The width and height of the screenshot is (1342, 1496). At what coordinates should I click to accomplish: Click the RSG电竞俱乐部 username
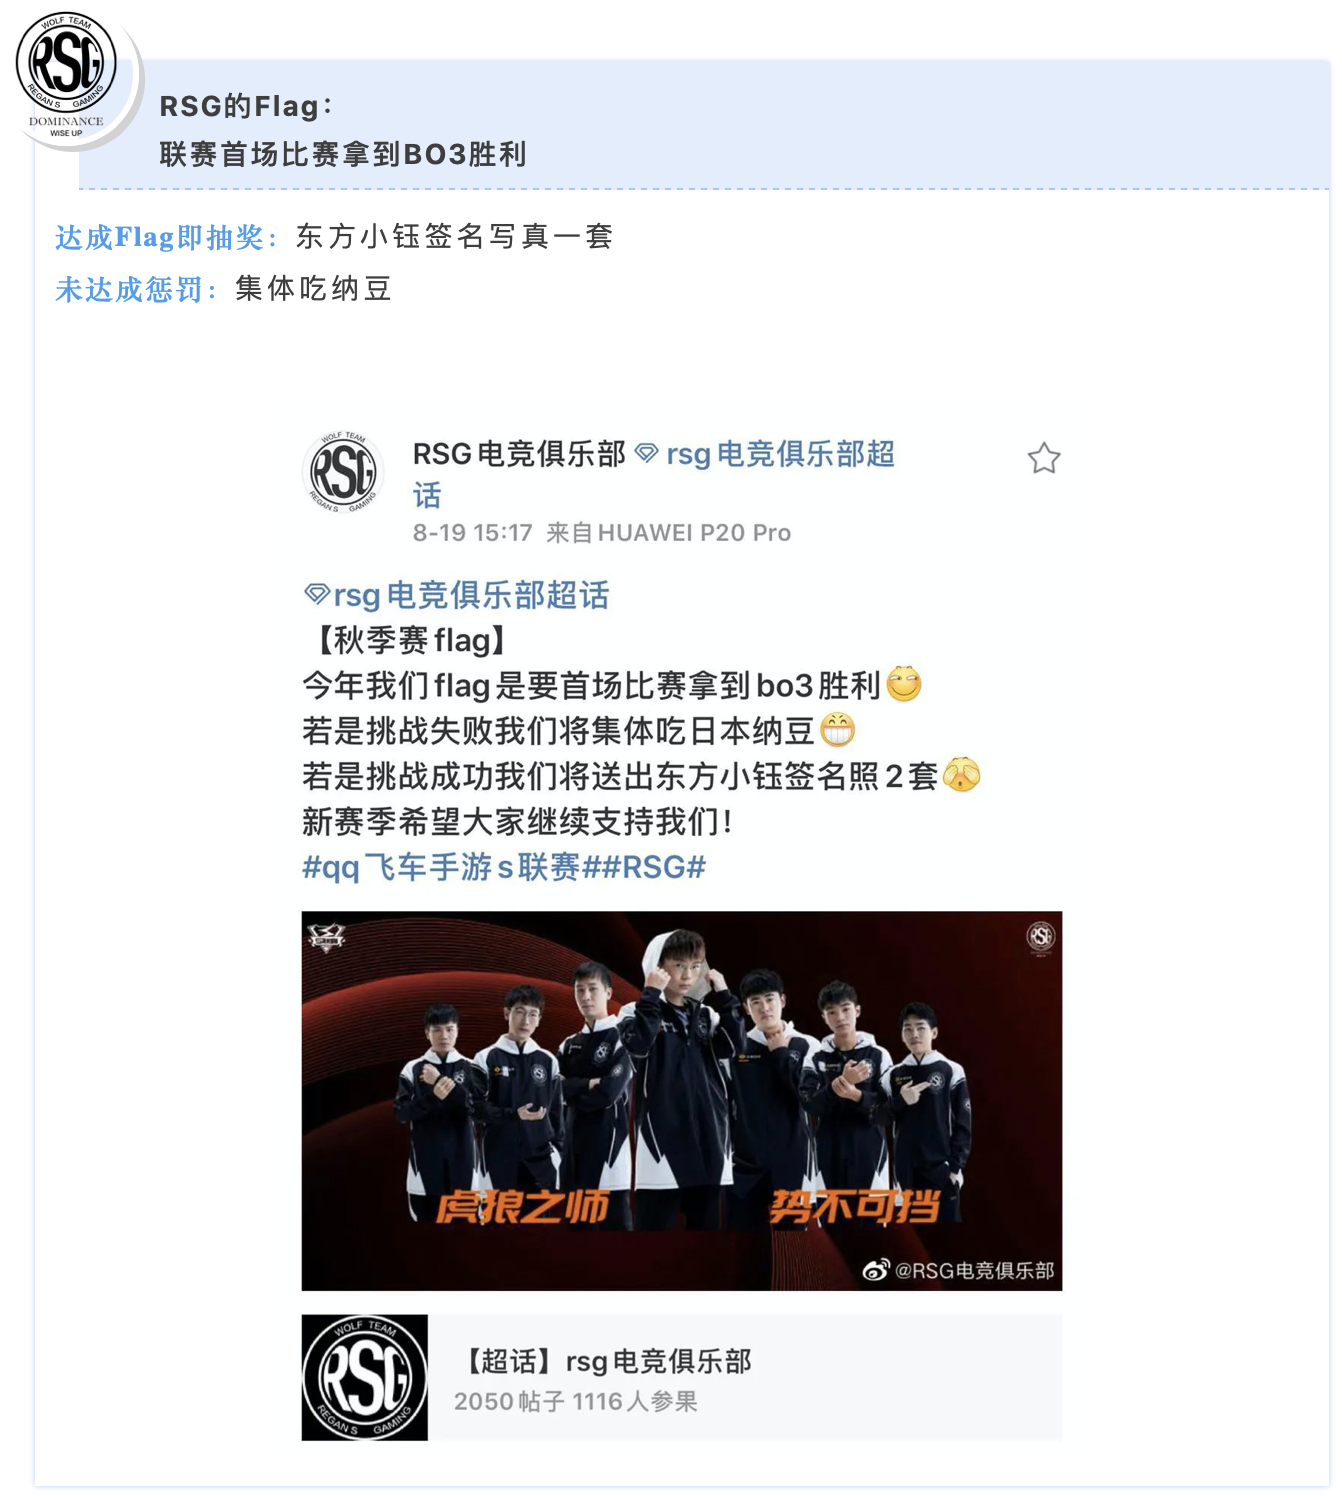pyautogui.click(x=519, y=454)
